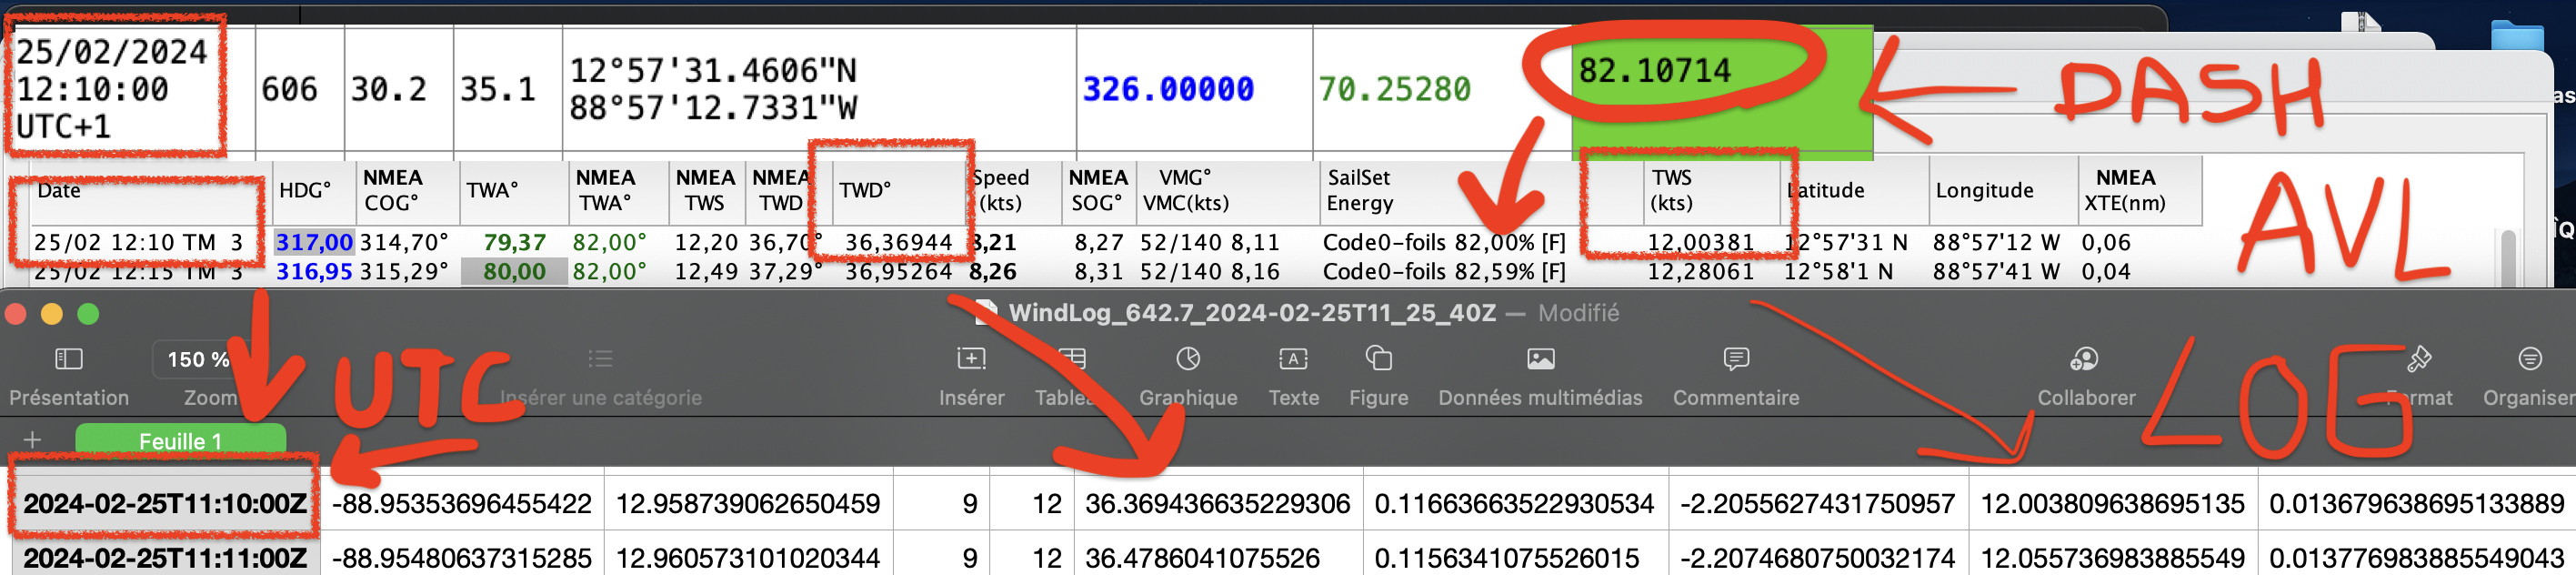Screen dimensions: 2576x575
Task: Click the yellow minimize button of Numbers window
Action: pos(51,314)
